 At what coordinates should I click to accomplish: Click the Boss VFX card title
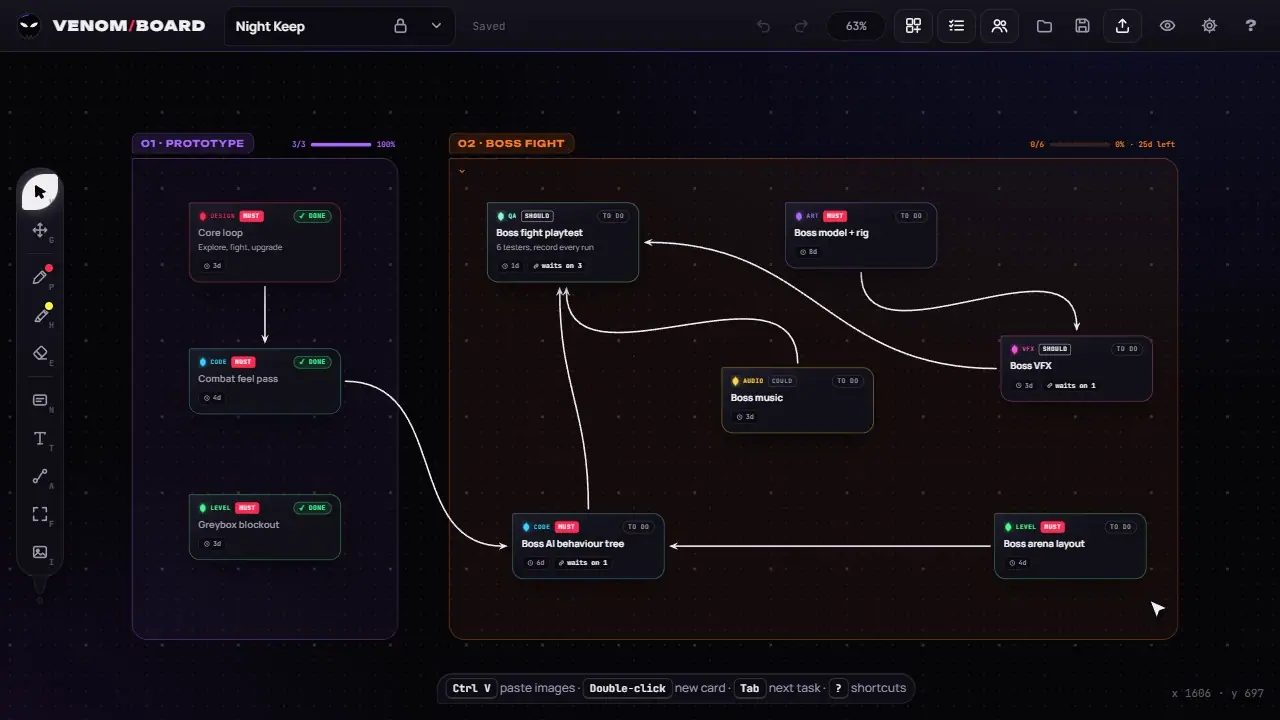[1031, 366]
